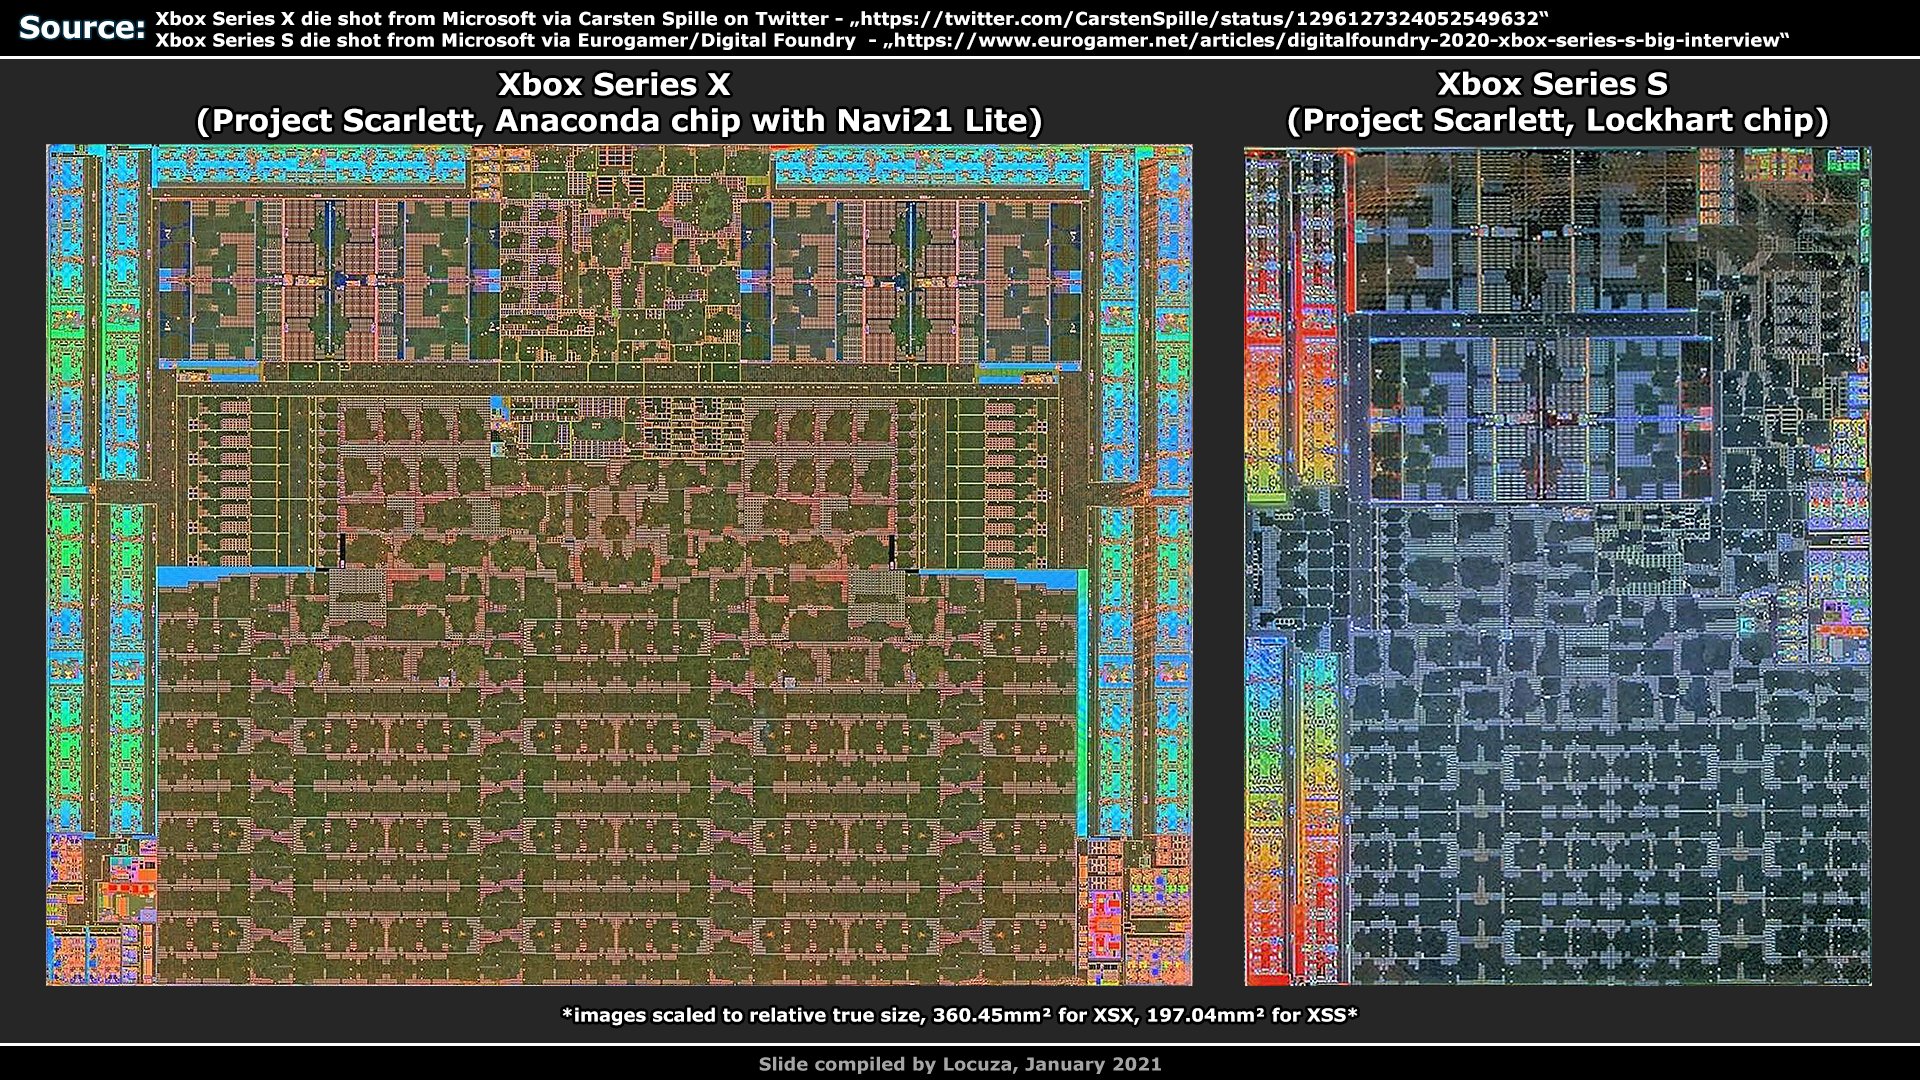Click "Slide compiled by Locuza, January 2021" credit
The width and height of the screenshot is (1920, 1080).
pos(960,1064)
